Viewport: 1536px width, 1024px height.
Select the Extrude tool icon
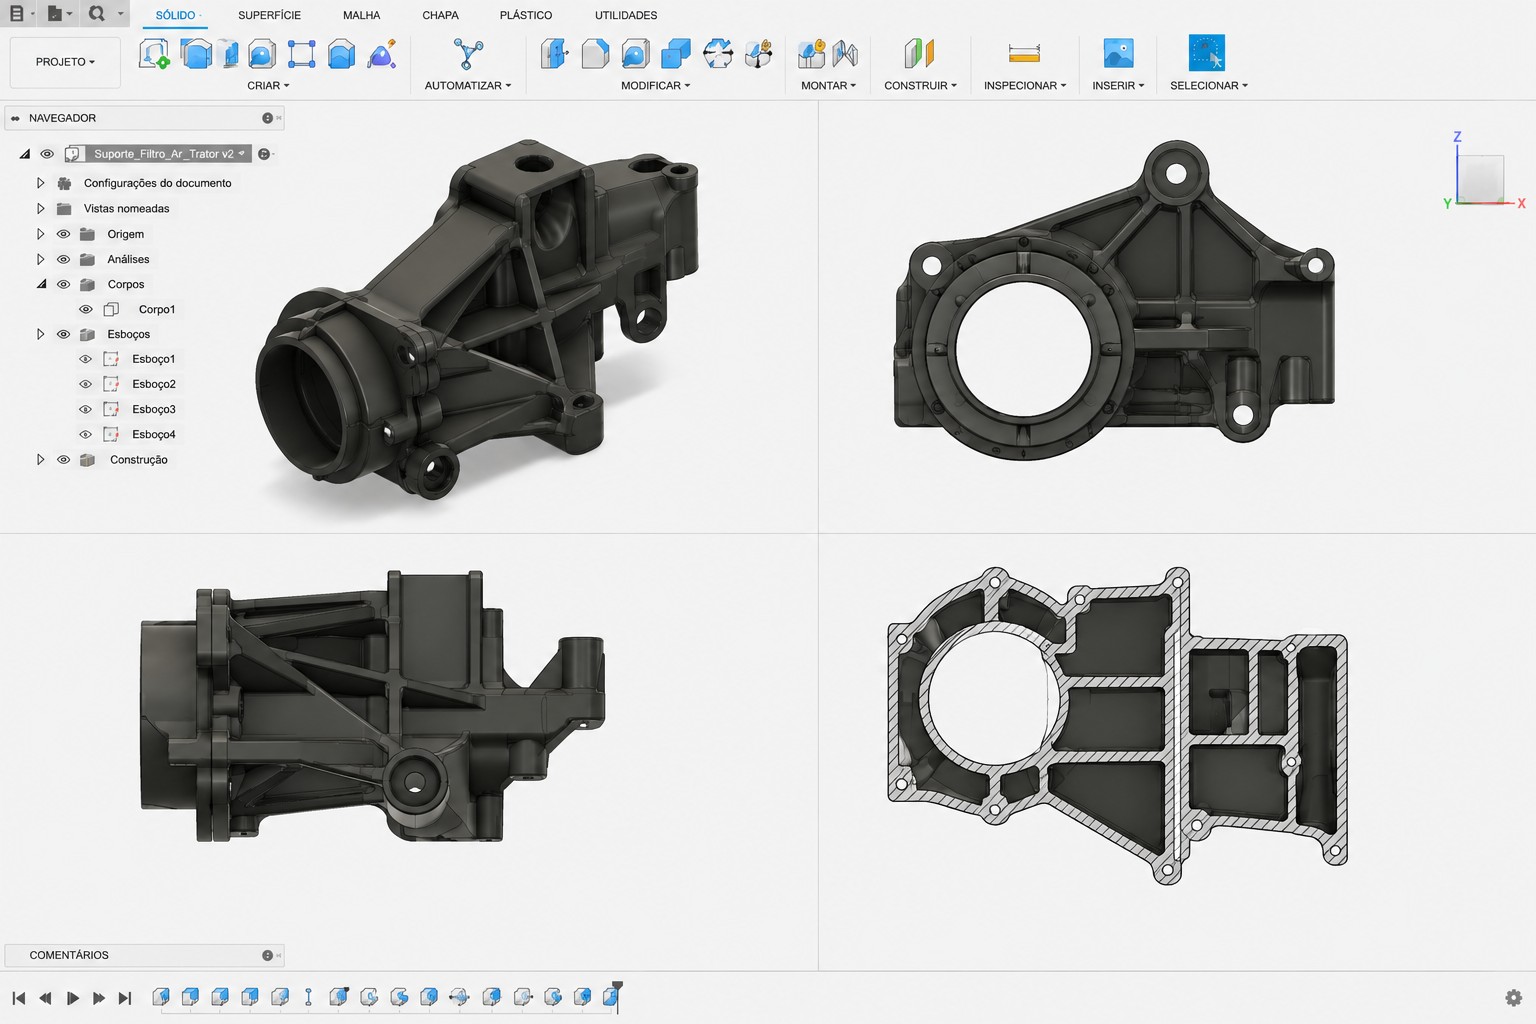click(196, 53)
